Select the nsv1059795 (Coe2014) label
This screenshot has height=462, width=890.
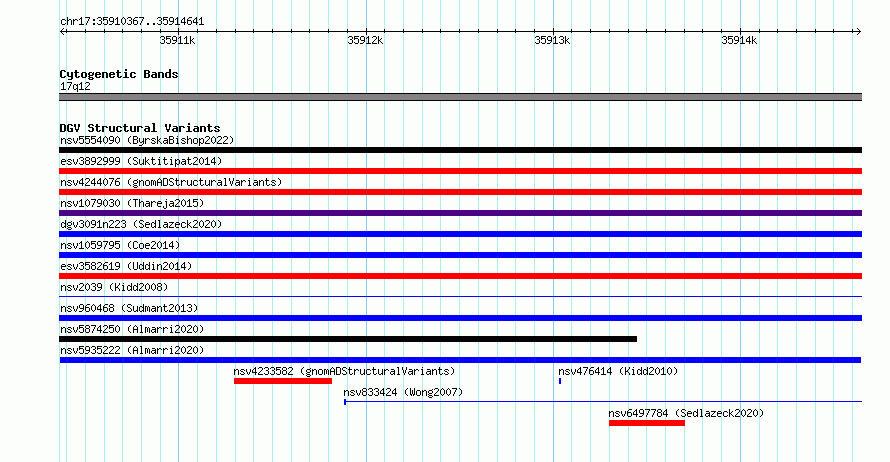120,245
